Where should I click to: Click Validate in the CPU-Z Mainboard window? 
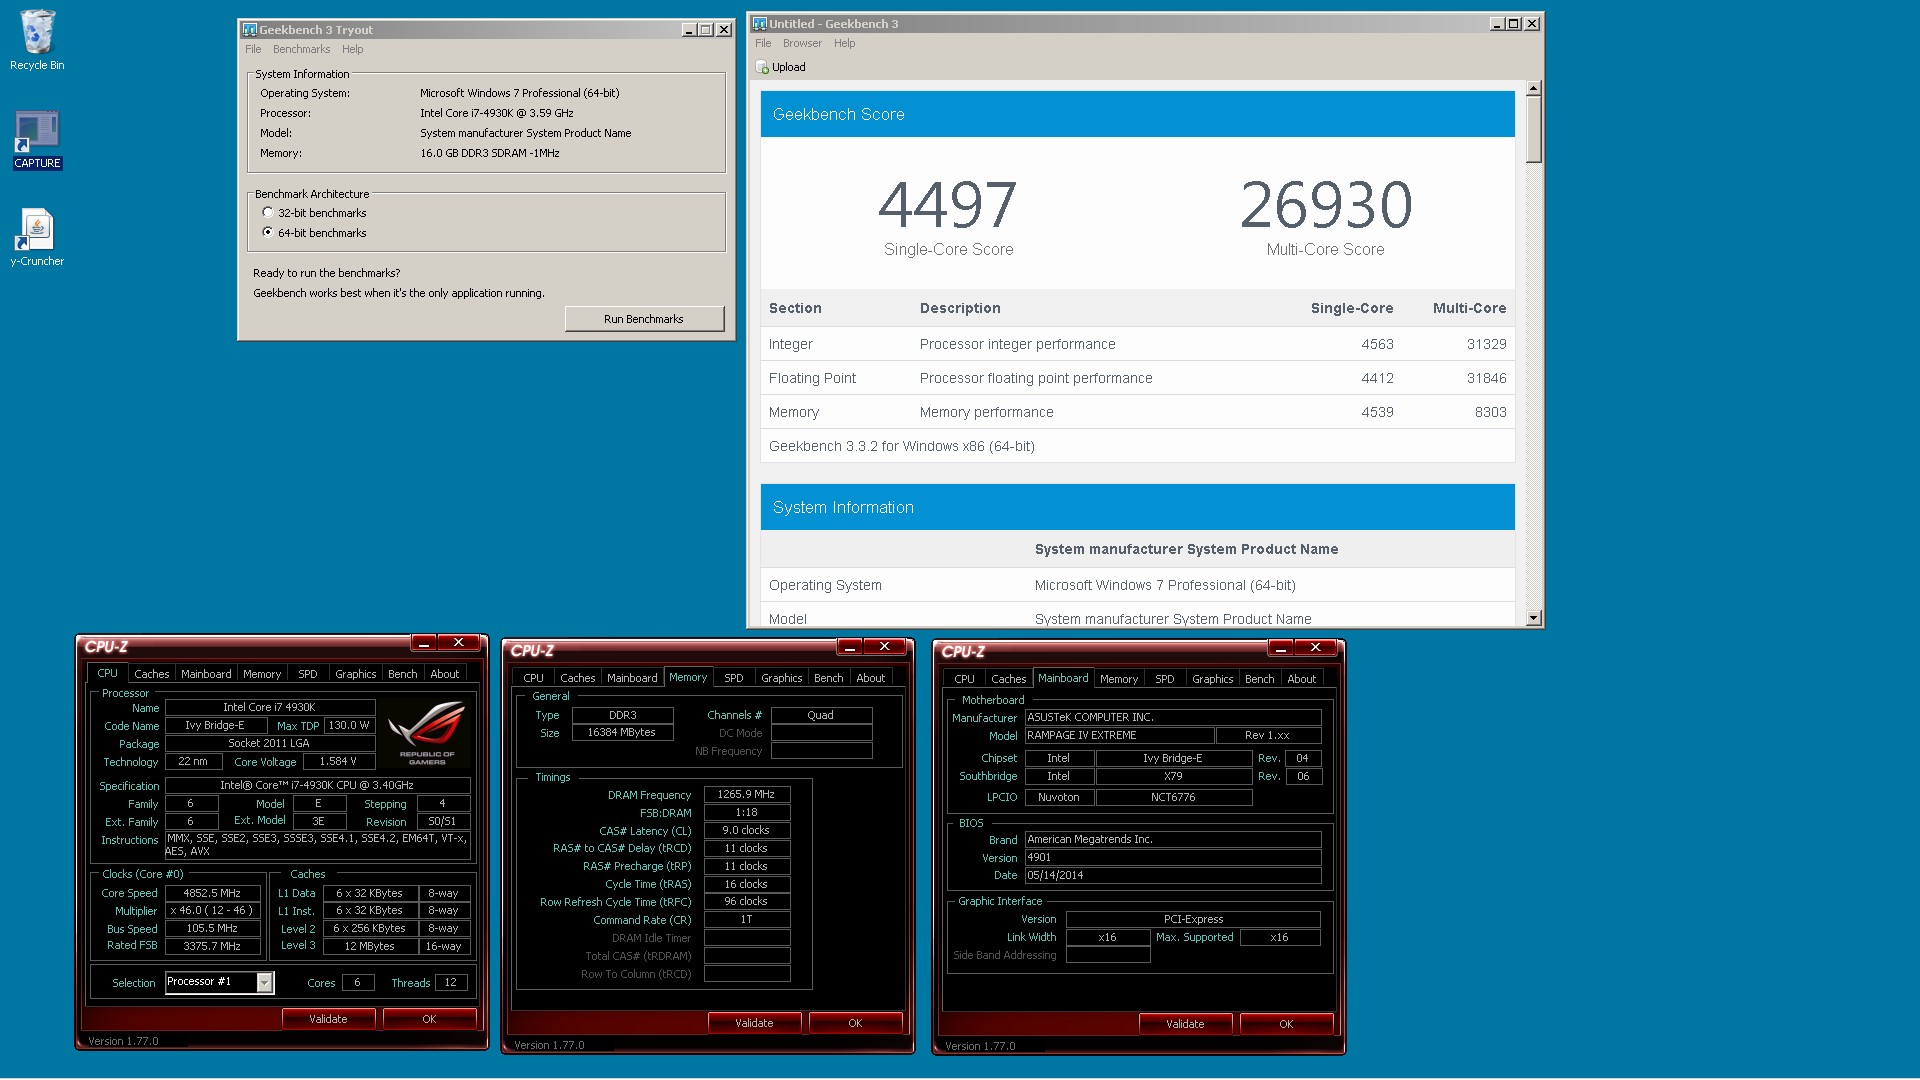(1185, 1024)
